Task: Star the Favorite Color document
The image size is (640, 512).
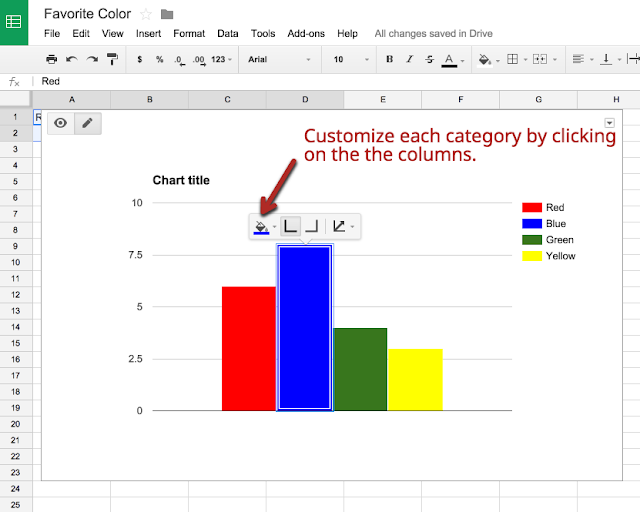Action: (146, 15)
